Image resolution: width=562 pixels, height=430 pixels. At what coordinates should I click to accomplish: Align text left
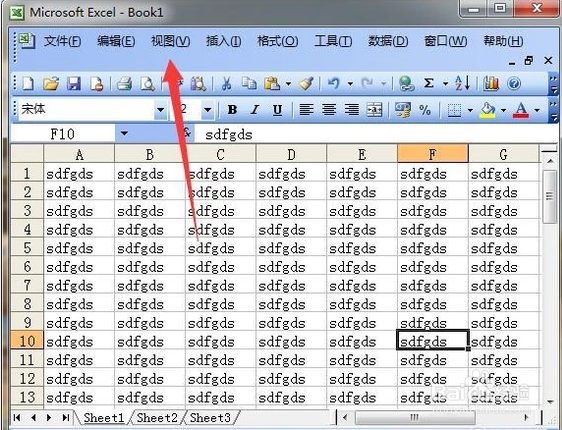pyautogui.click(x=306, y=110)
